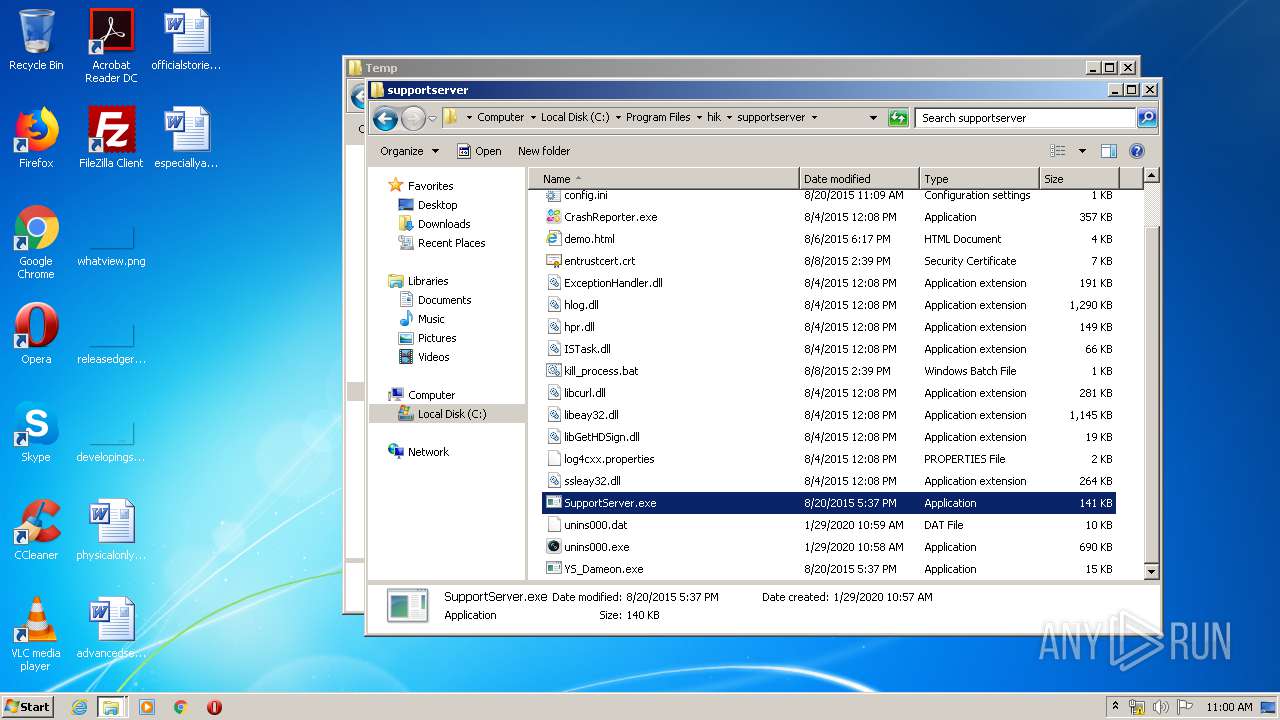The height and width of the screenshot is (720, 1280).
Task: Open Skype desktop shortcut
Action: (x=36, y=432)
